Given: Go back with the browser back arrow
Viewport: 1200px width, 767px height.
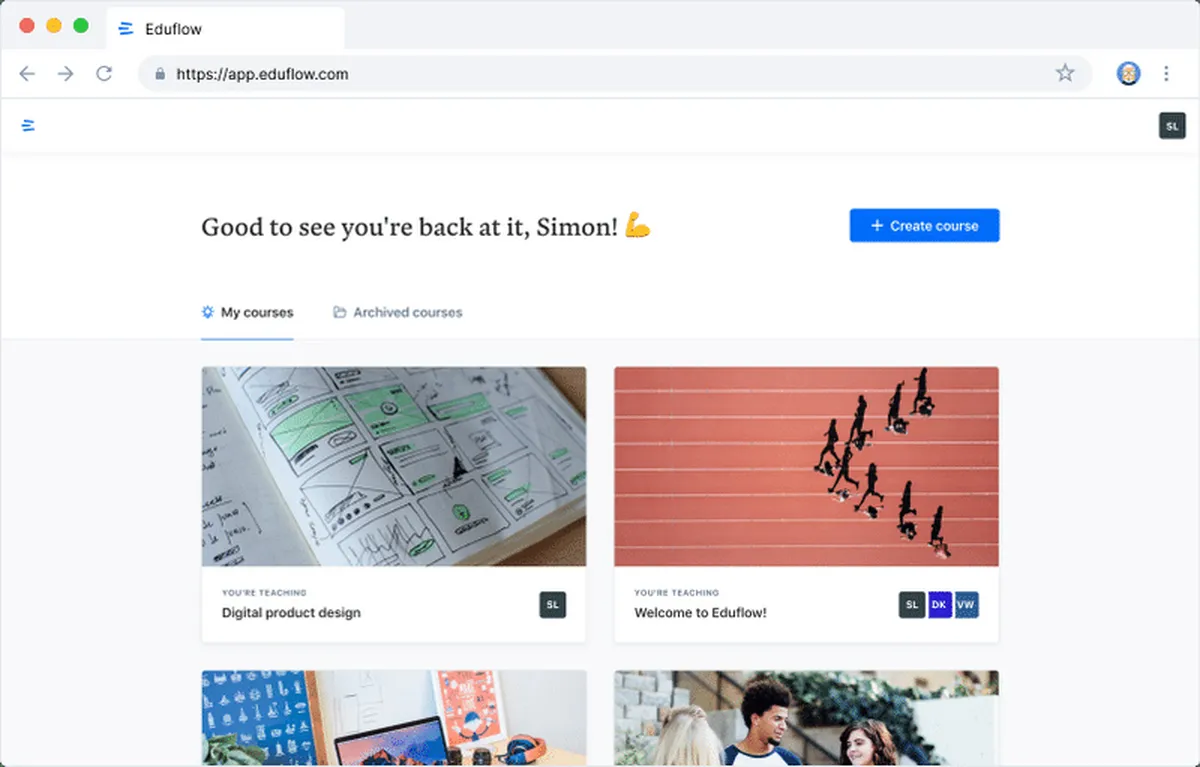Looking at the screenshot, I should [27, 73].
